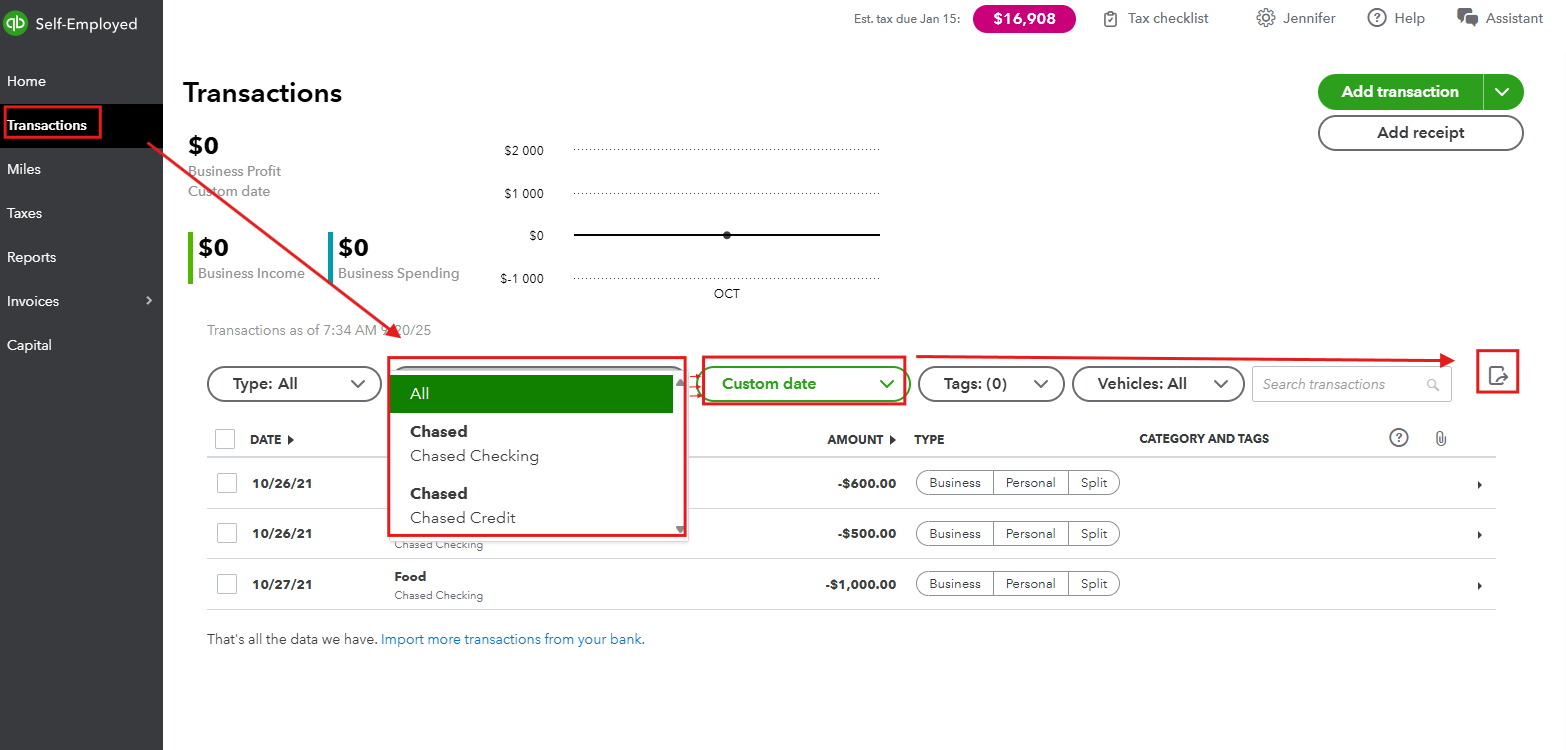This screenshot has height=750, width=1566.
Task: Select Chased Checking in the account list
Action: click(x=531, y=444)
